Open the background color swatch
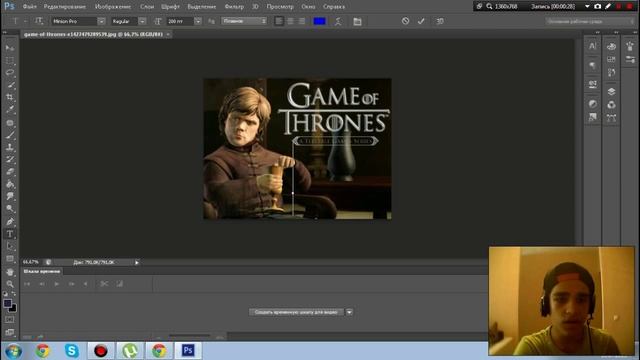 click(x=13, y=309)
